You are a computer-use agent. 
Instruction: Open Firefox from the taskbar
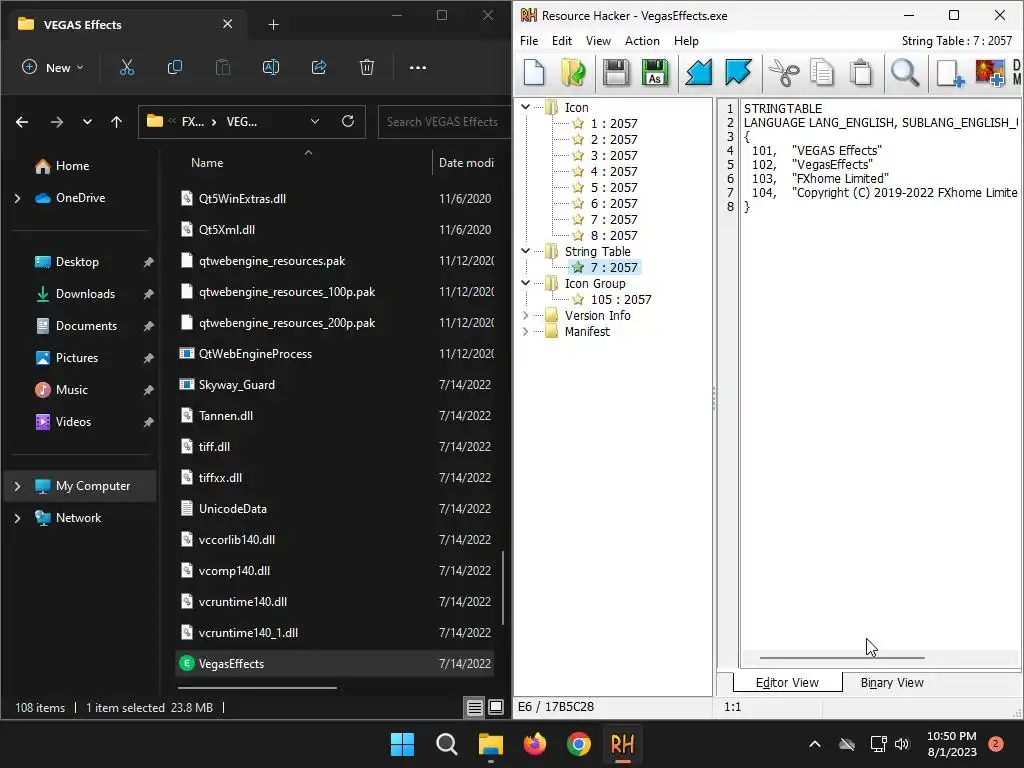pos(535,744)
